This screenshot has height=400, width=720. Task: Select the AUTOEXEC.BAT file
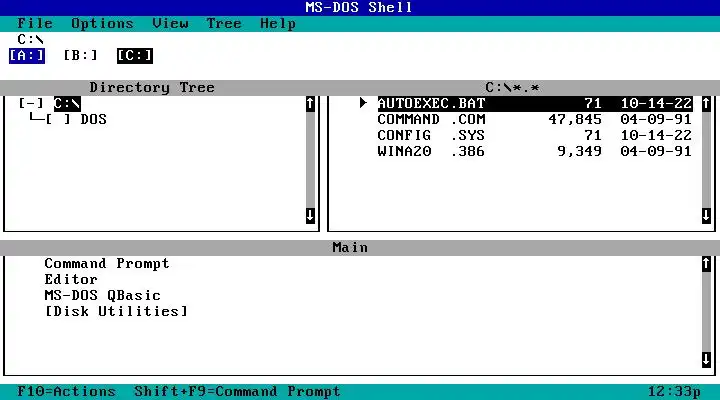tap(535, 104)
